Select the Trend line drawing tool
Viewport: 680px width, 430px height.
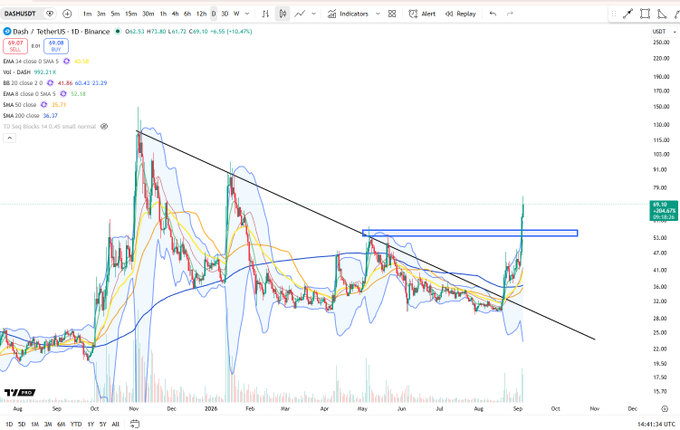tap(628, 14)
